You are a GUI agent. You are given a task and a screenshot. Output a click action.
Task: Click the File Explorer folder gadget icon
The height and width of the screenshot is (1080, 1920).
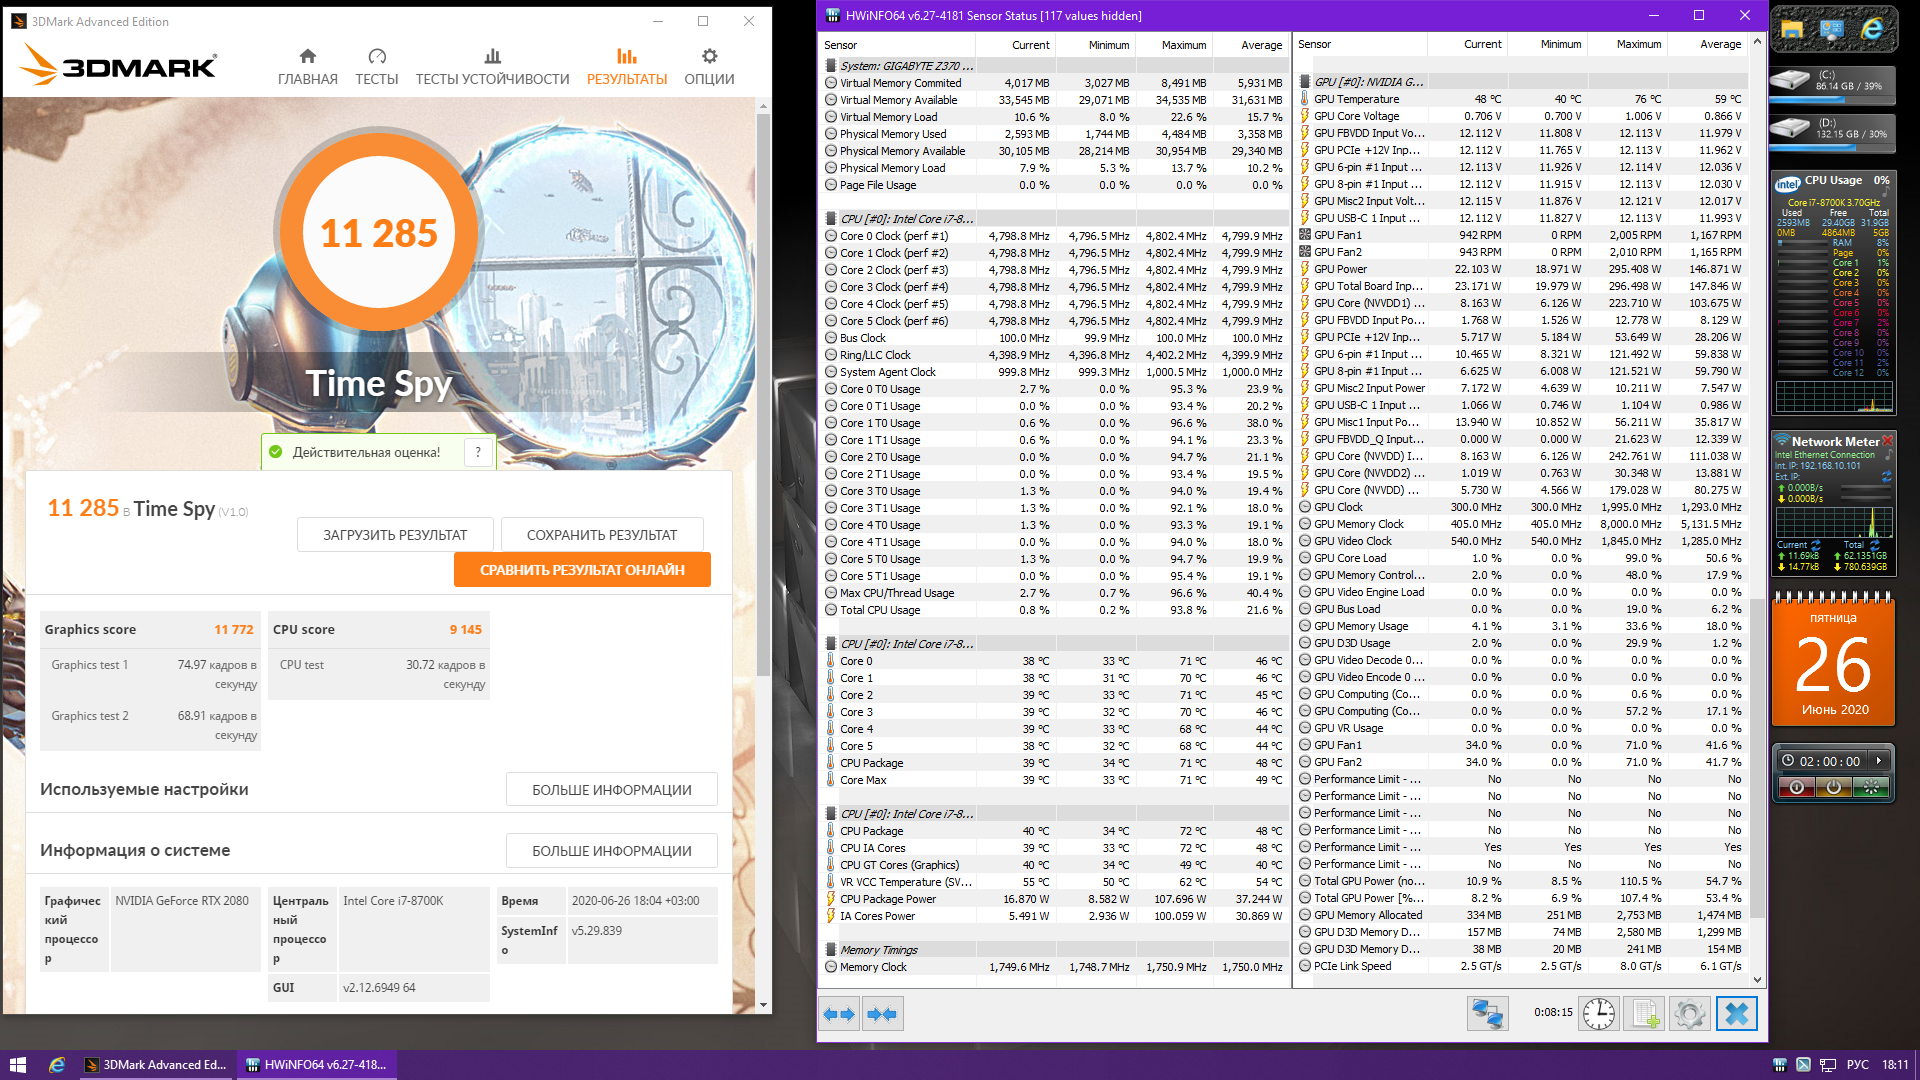pyautogui.click(x=1791, y=30)
